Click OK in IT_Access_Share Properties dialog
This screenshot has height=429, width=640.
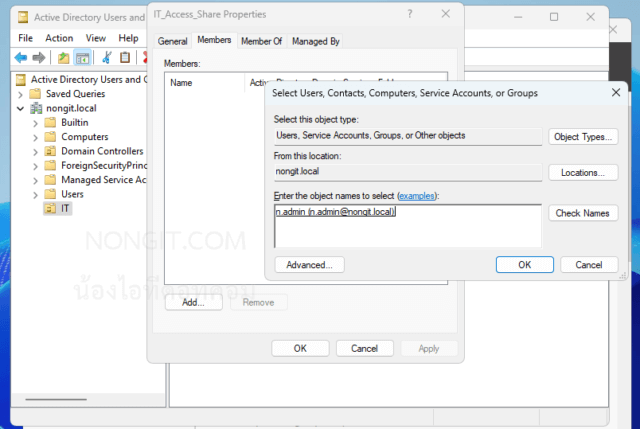(x=300, y=348)
